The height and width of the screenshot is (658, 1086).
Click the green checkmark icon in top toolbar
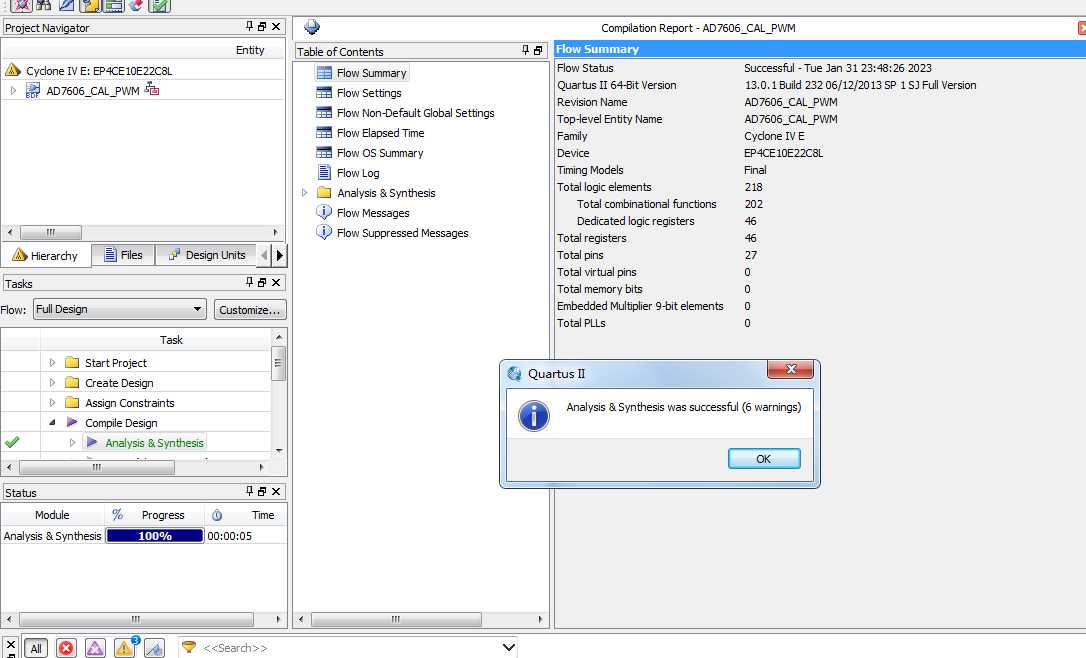pos(159,6)
